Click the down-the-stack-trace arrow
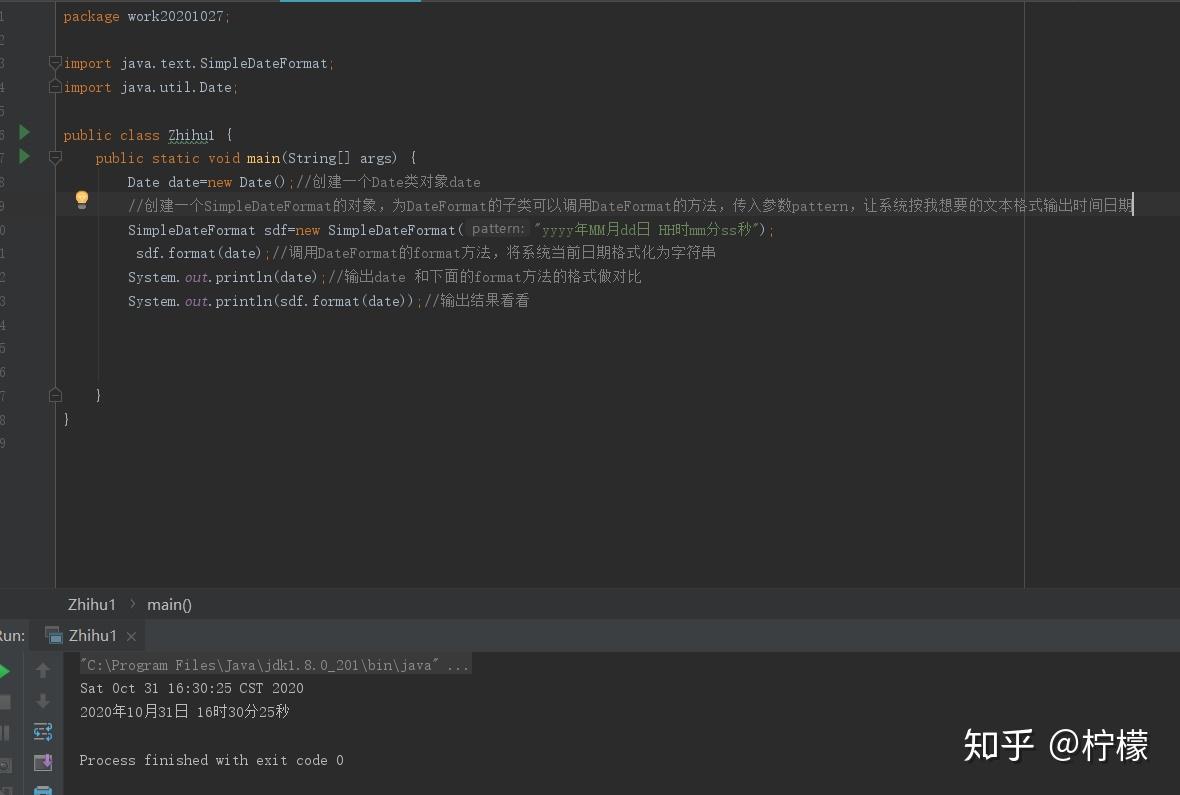The width and height of the screenshot is (1180, 795). click(43, 701)
